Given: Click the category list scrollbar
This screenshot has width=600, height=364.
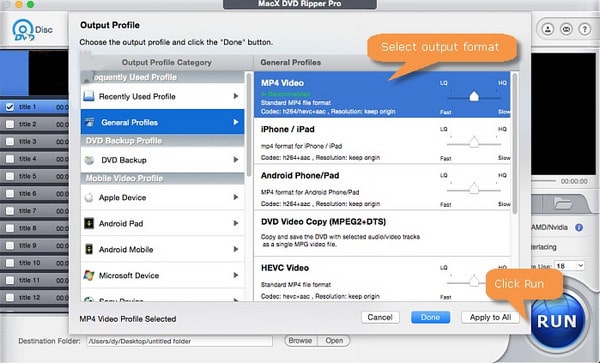Looking at the screenshot, I should click(249, 124).
